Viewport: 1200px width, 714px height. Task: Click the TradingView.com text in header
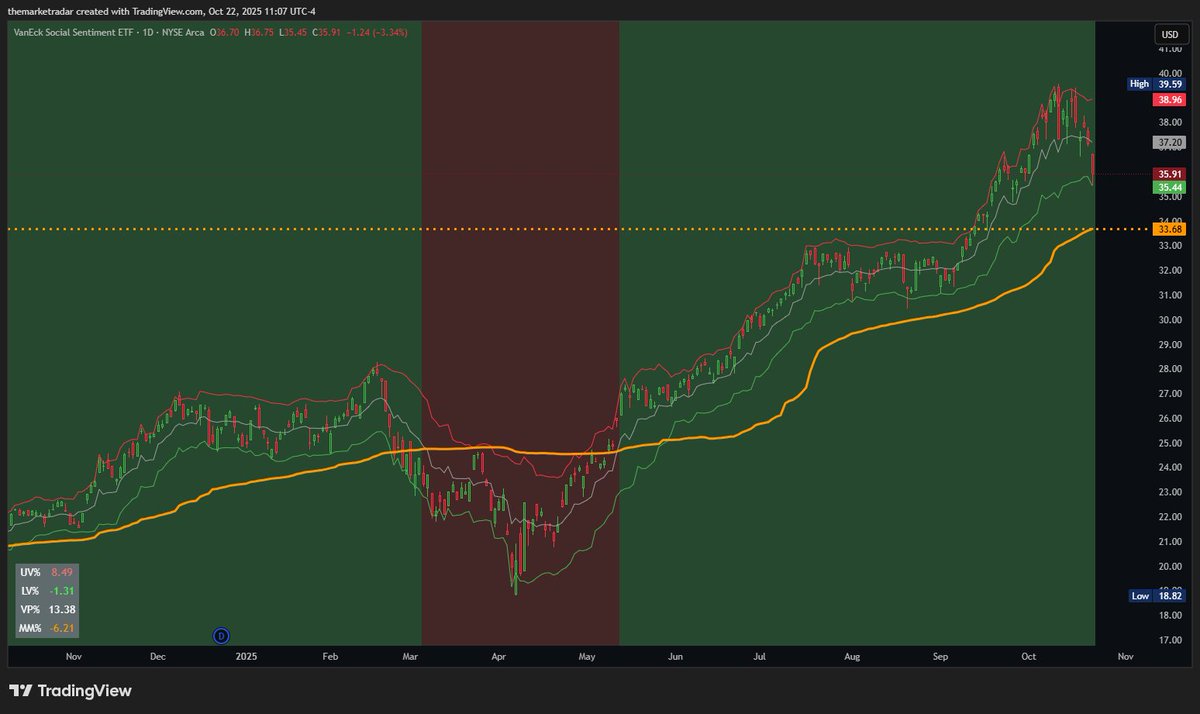[x=169, y=9]
